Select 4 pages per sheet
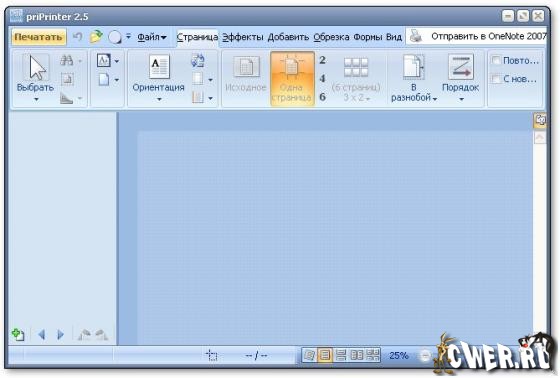560x378 pixels. coord(322,78)
